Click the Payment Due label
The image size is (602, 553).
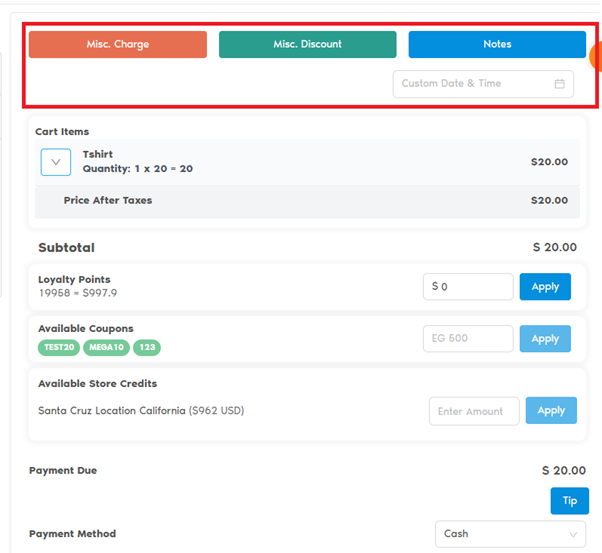tap(63, 470)
